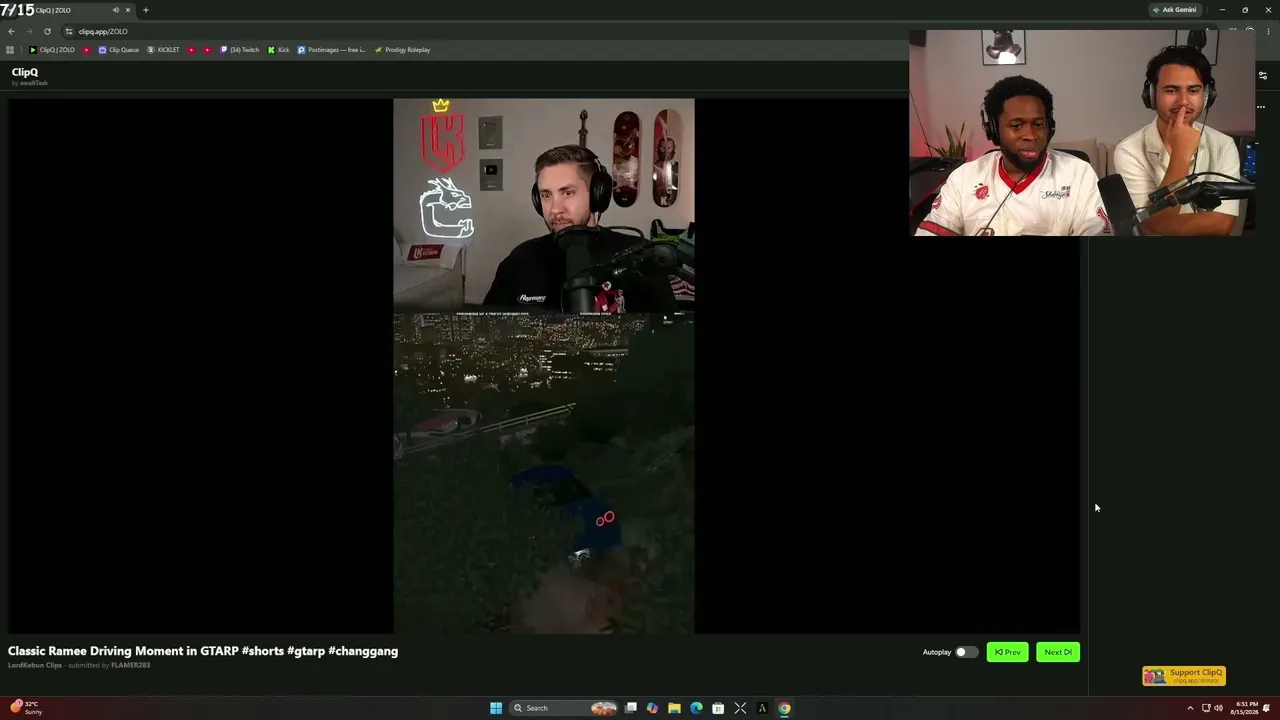The image size is (1280, 720).
Task: Close the ClipQ | ZOLO tab
Action: point(128,10)
